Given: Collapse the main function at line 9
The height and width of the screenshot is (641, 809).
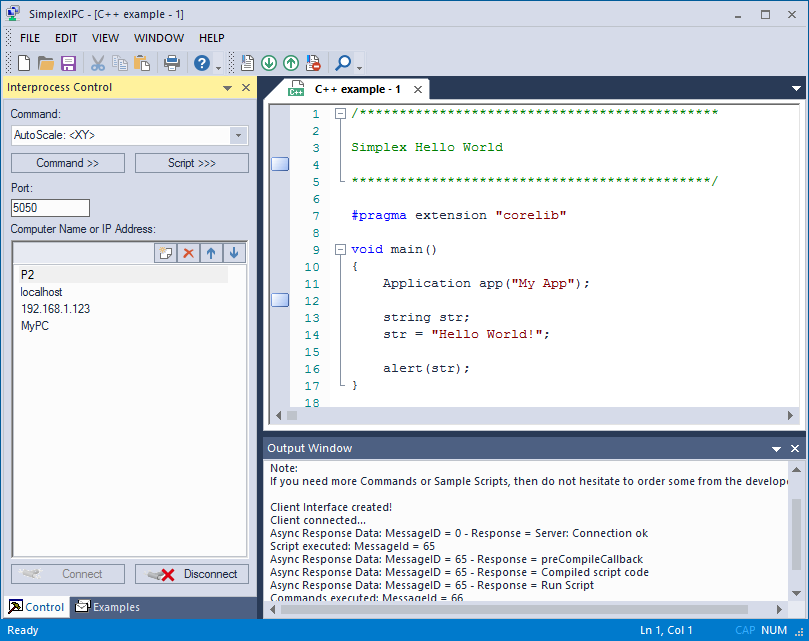Looking at the screenshot, I should click(340, 250).
